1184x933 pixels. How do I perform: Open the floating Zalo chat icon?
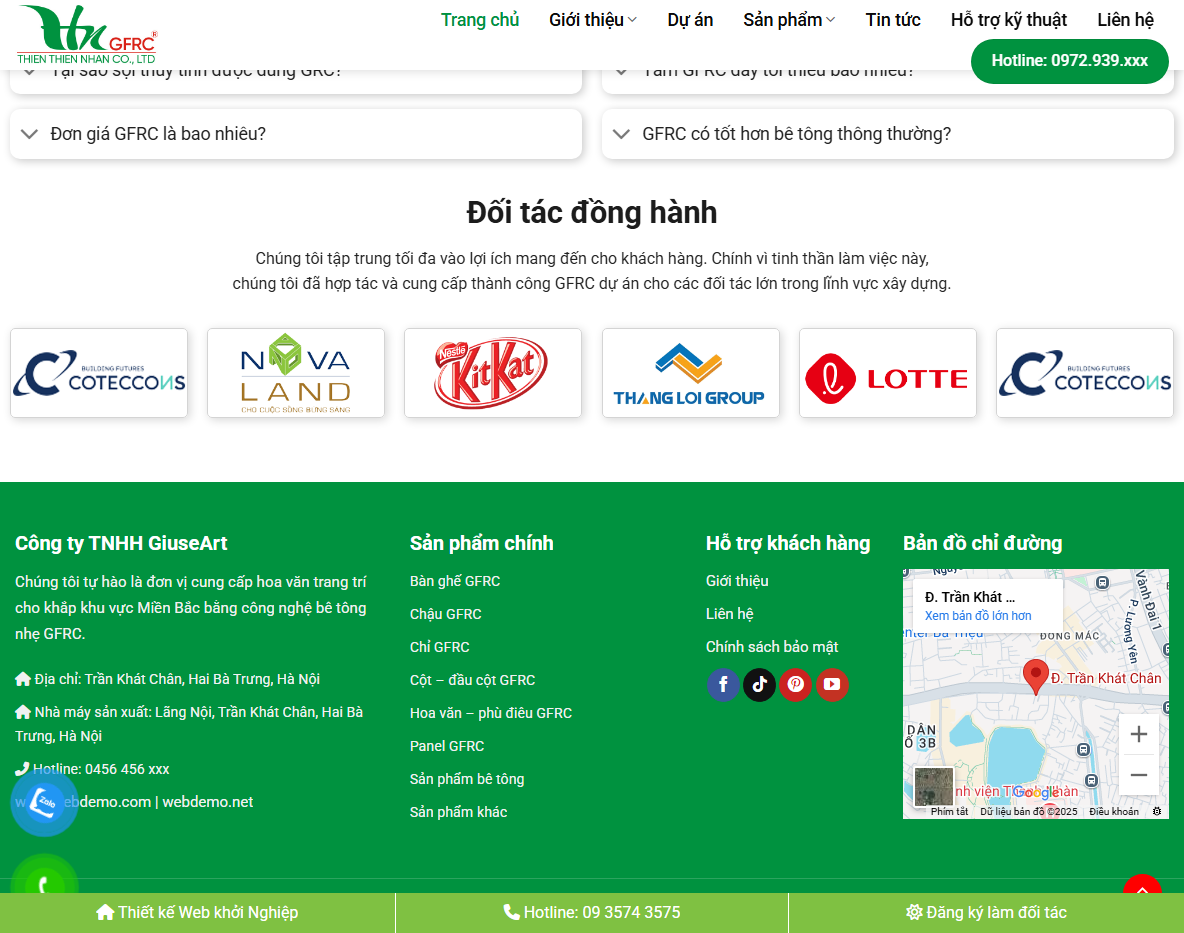click(44, 802)
